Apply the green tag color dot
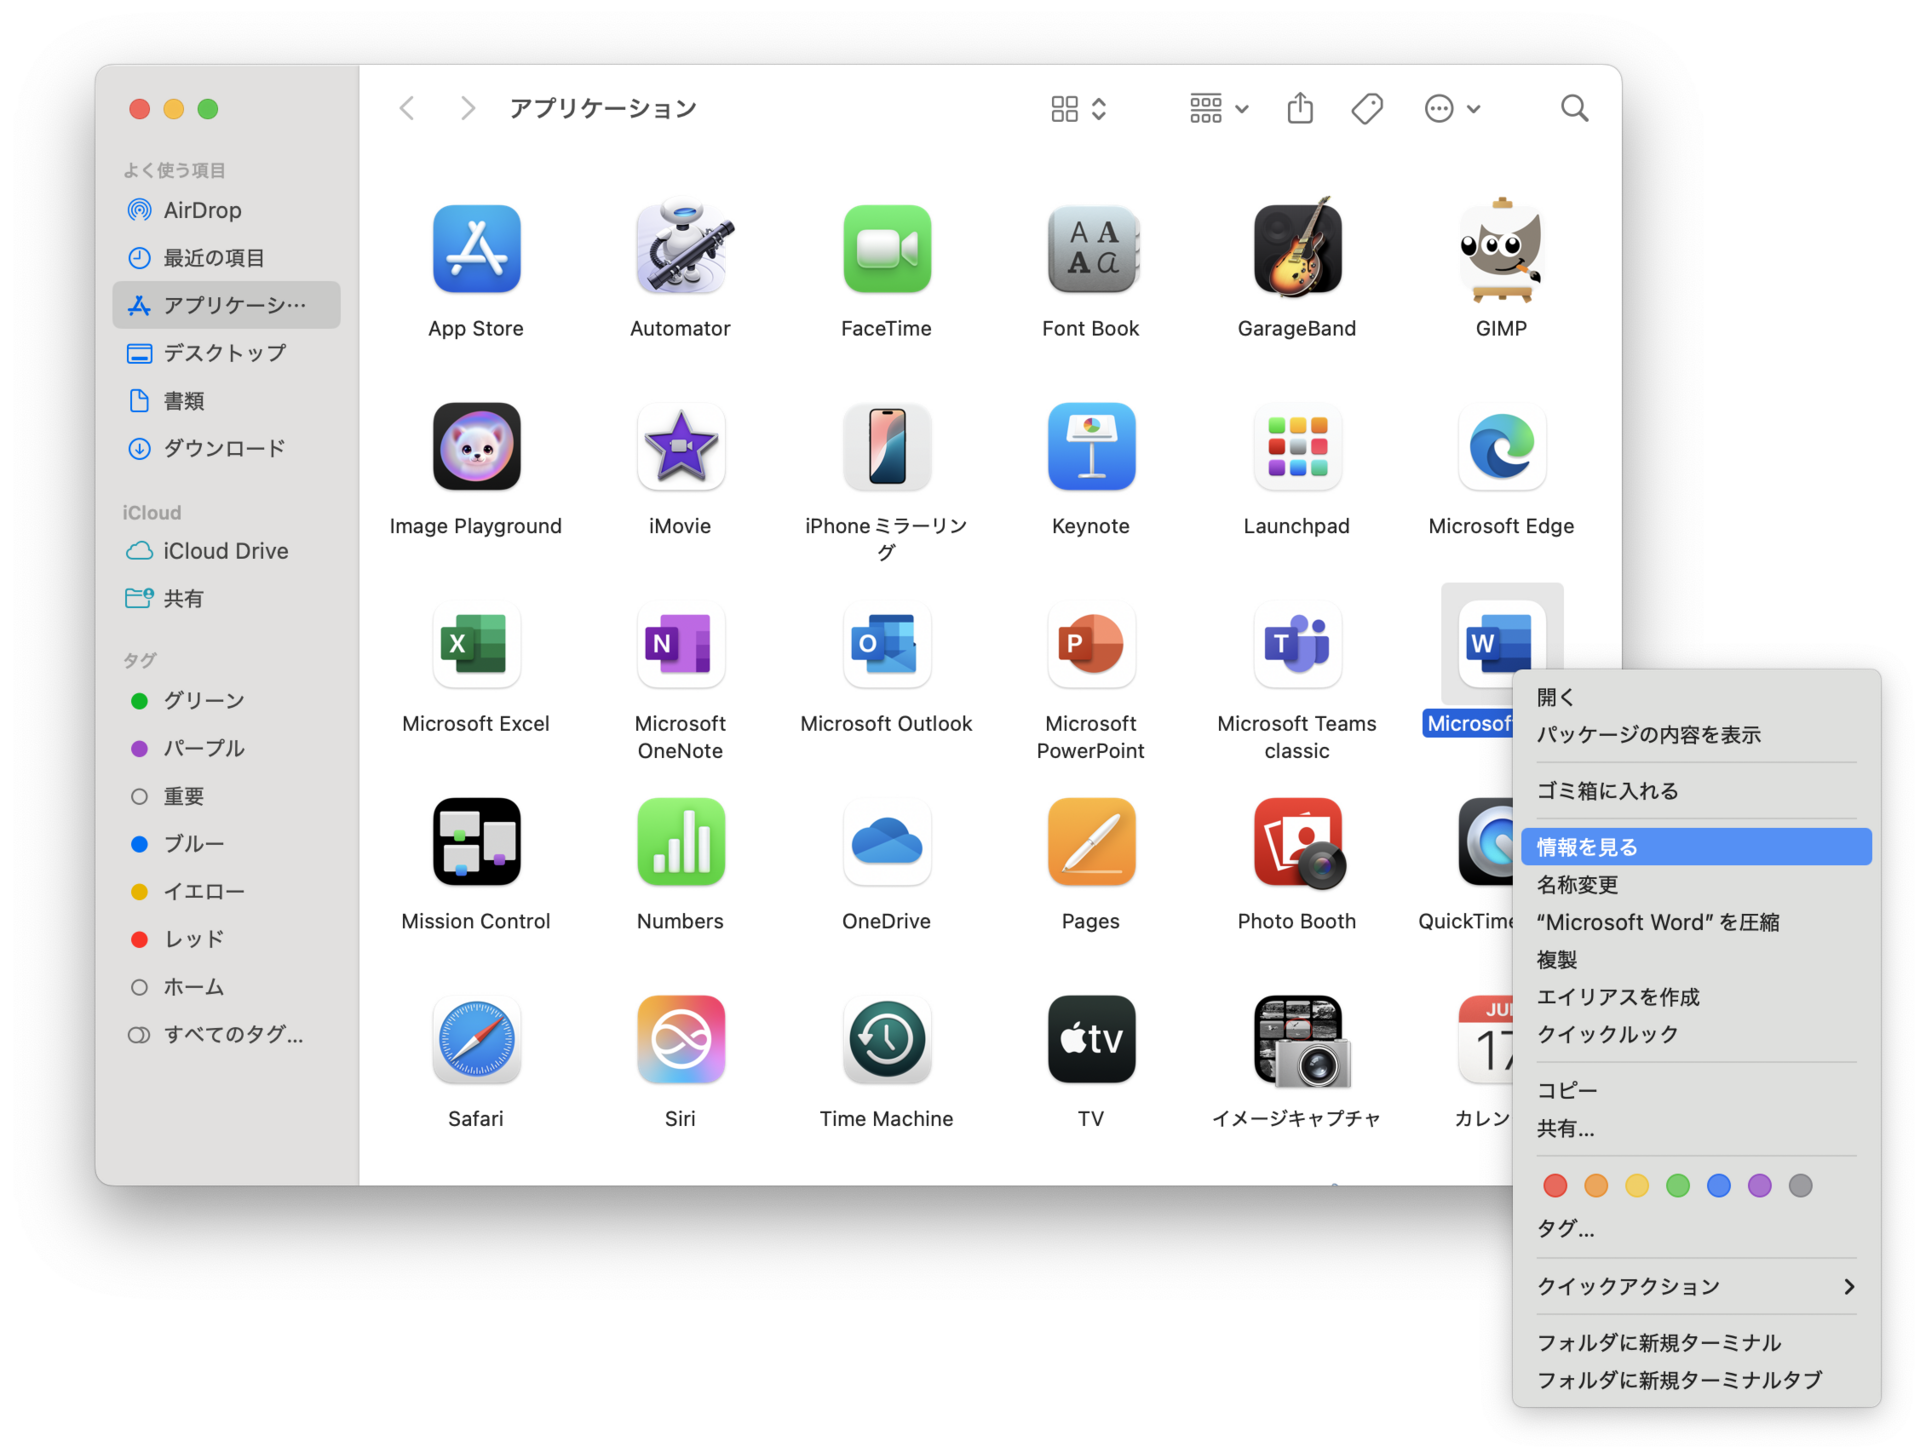 (x=1678, y=1186)
